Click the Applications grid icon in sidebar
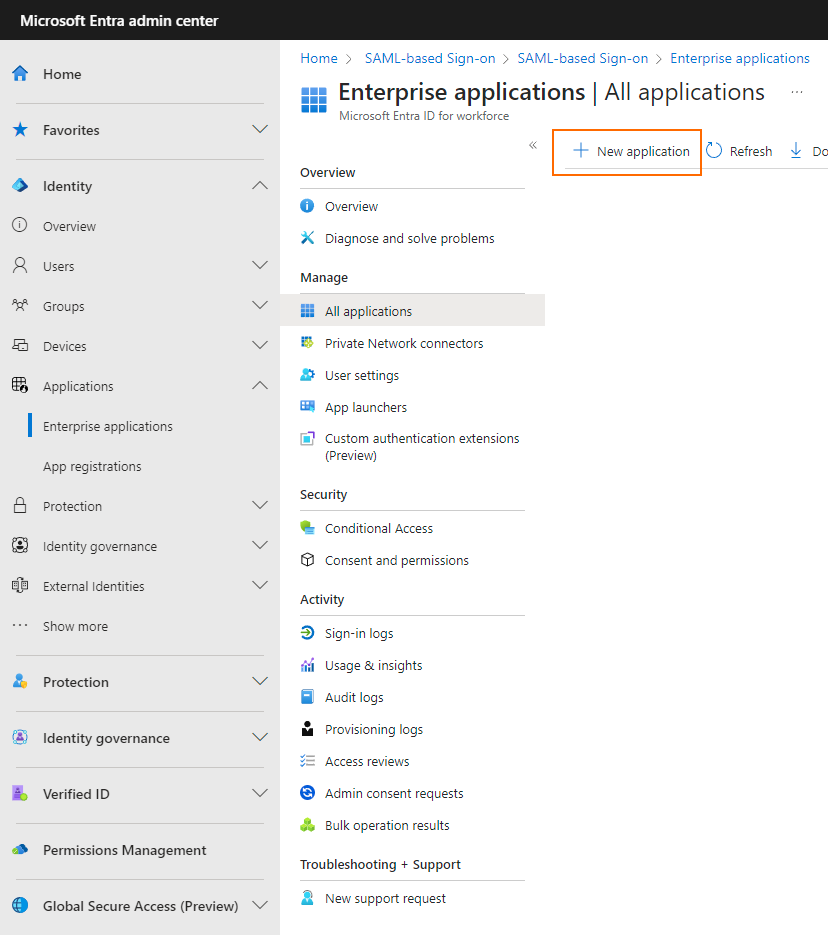The width and height of the screenshot is (828, 935). pos(20,385)
